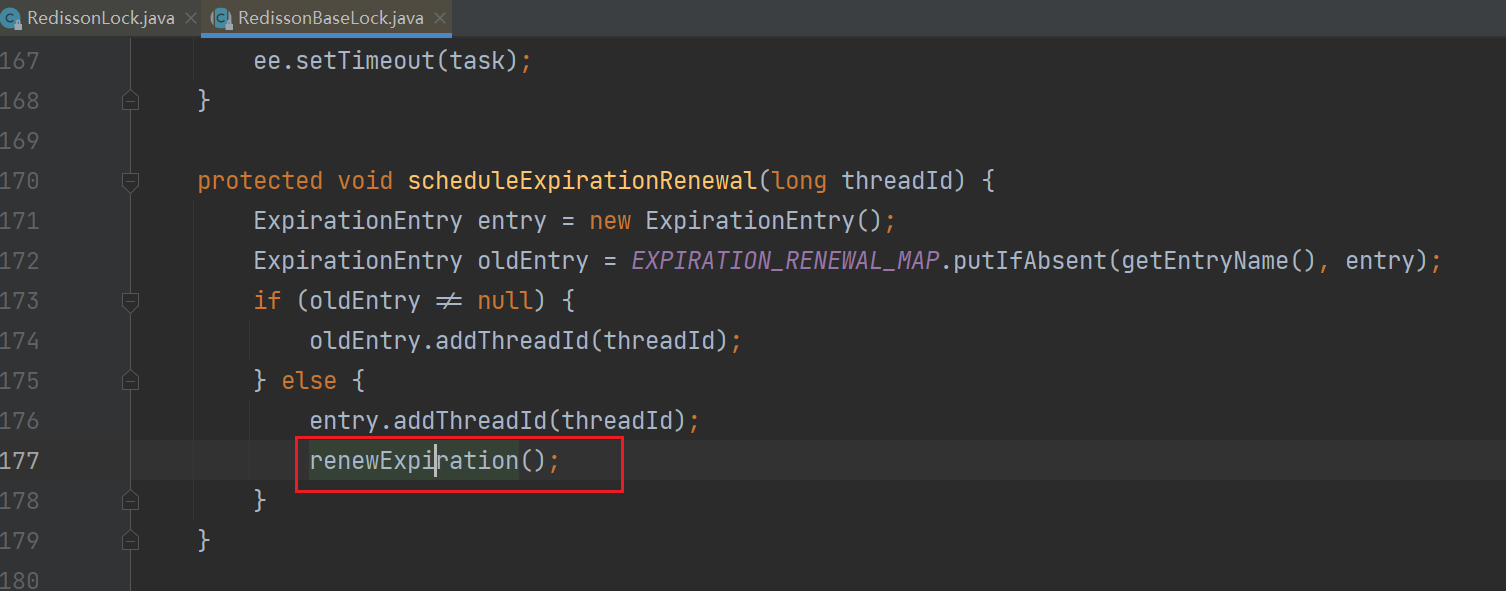The image size is (1506, 591).
Task: Click the RedissonLock.java class file icon
Action: 13,19
